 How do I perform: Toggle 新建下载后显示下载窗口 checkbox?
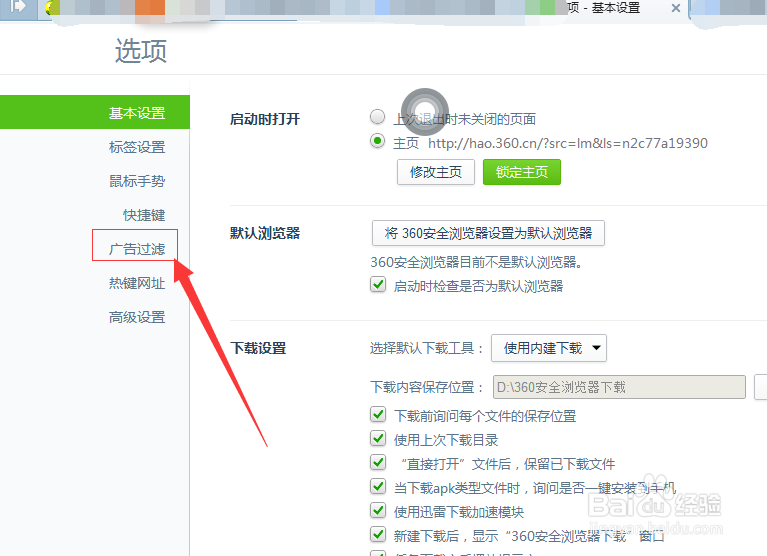(x=378, y=534)
